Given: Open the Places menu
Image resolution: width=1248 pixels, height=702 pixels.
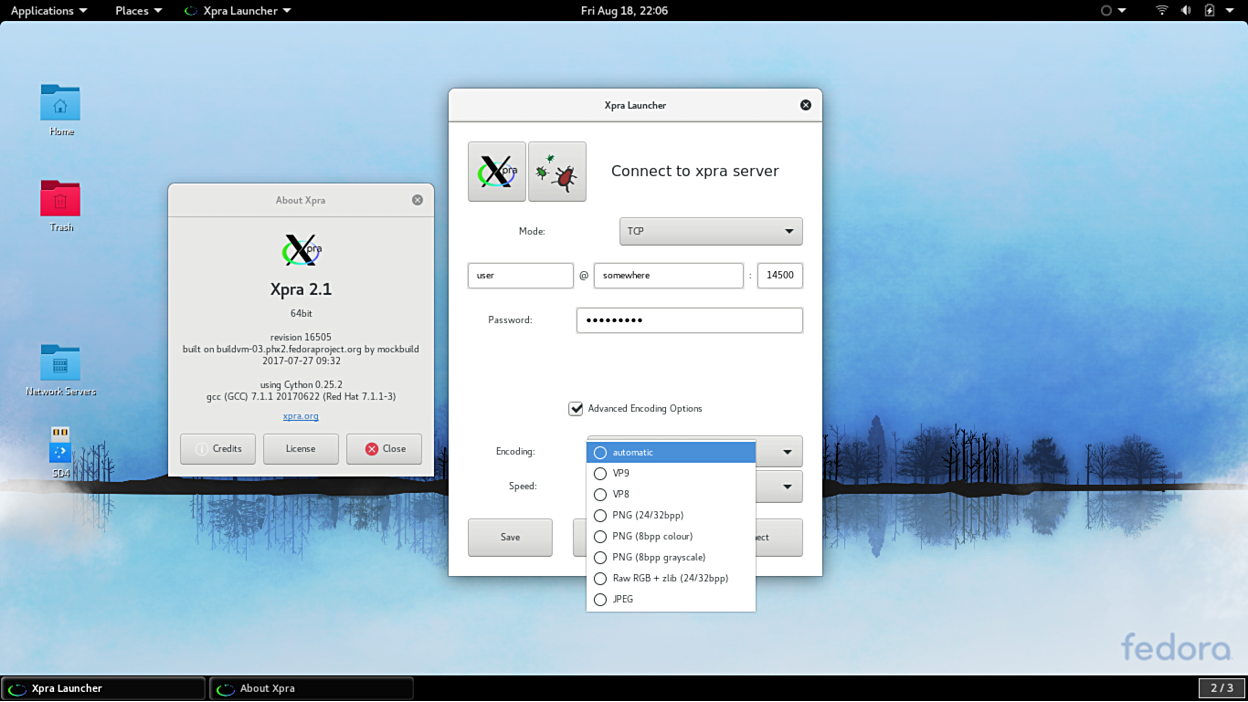Looking at the screenshot, I should tap(138, 11).
